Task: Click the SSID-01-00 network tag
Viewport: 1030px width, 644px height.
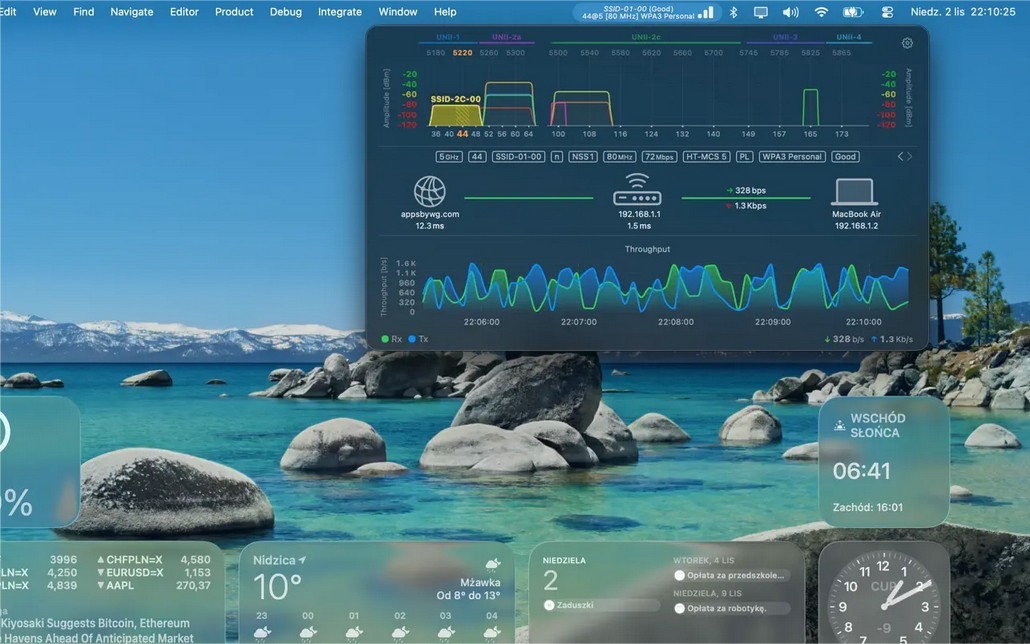Action: pyautogui.click(x=519, y=157)
